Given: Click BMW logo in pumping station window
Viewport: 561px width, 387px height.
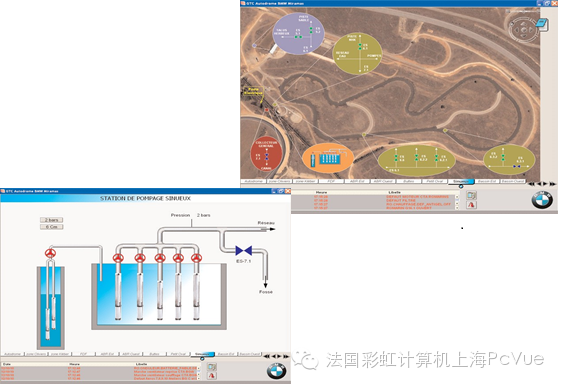Looking at the screenshot, I should (276, 371).
